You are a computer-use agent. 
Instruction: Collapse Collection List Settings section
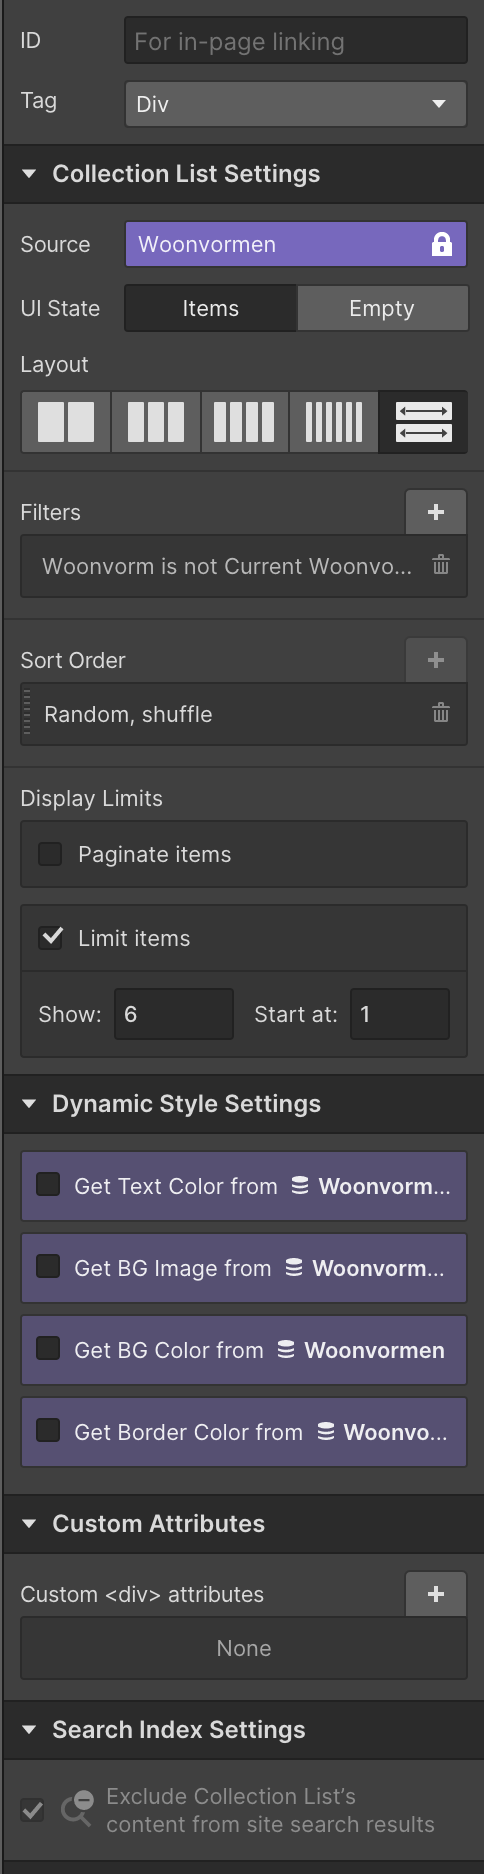tap(29, 174)
